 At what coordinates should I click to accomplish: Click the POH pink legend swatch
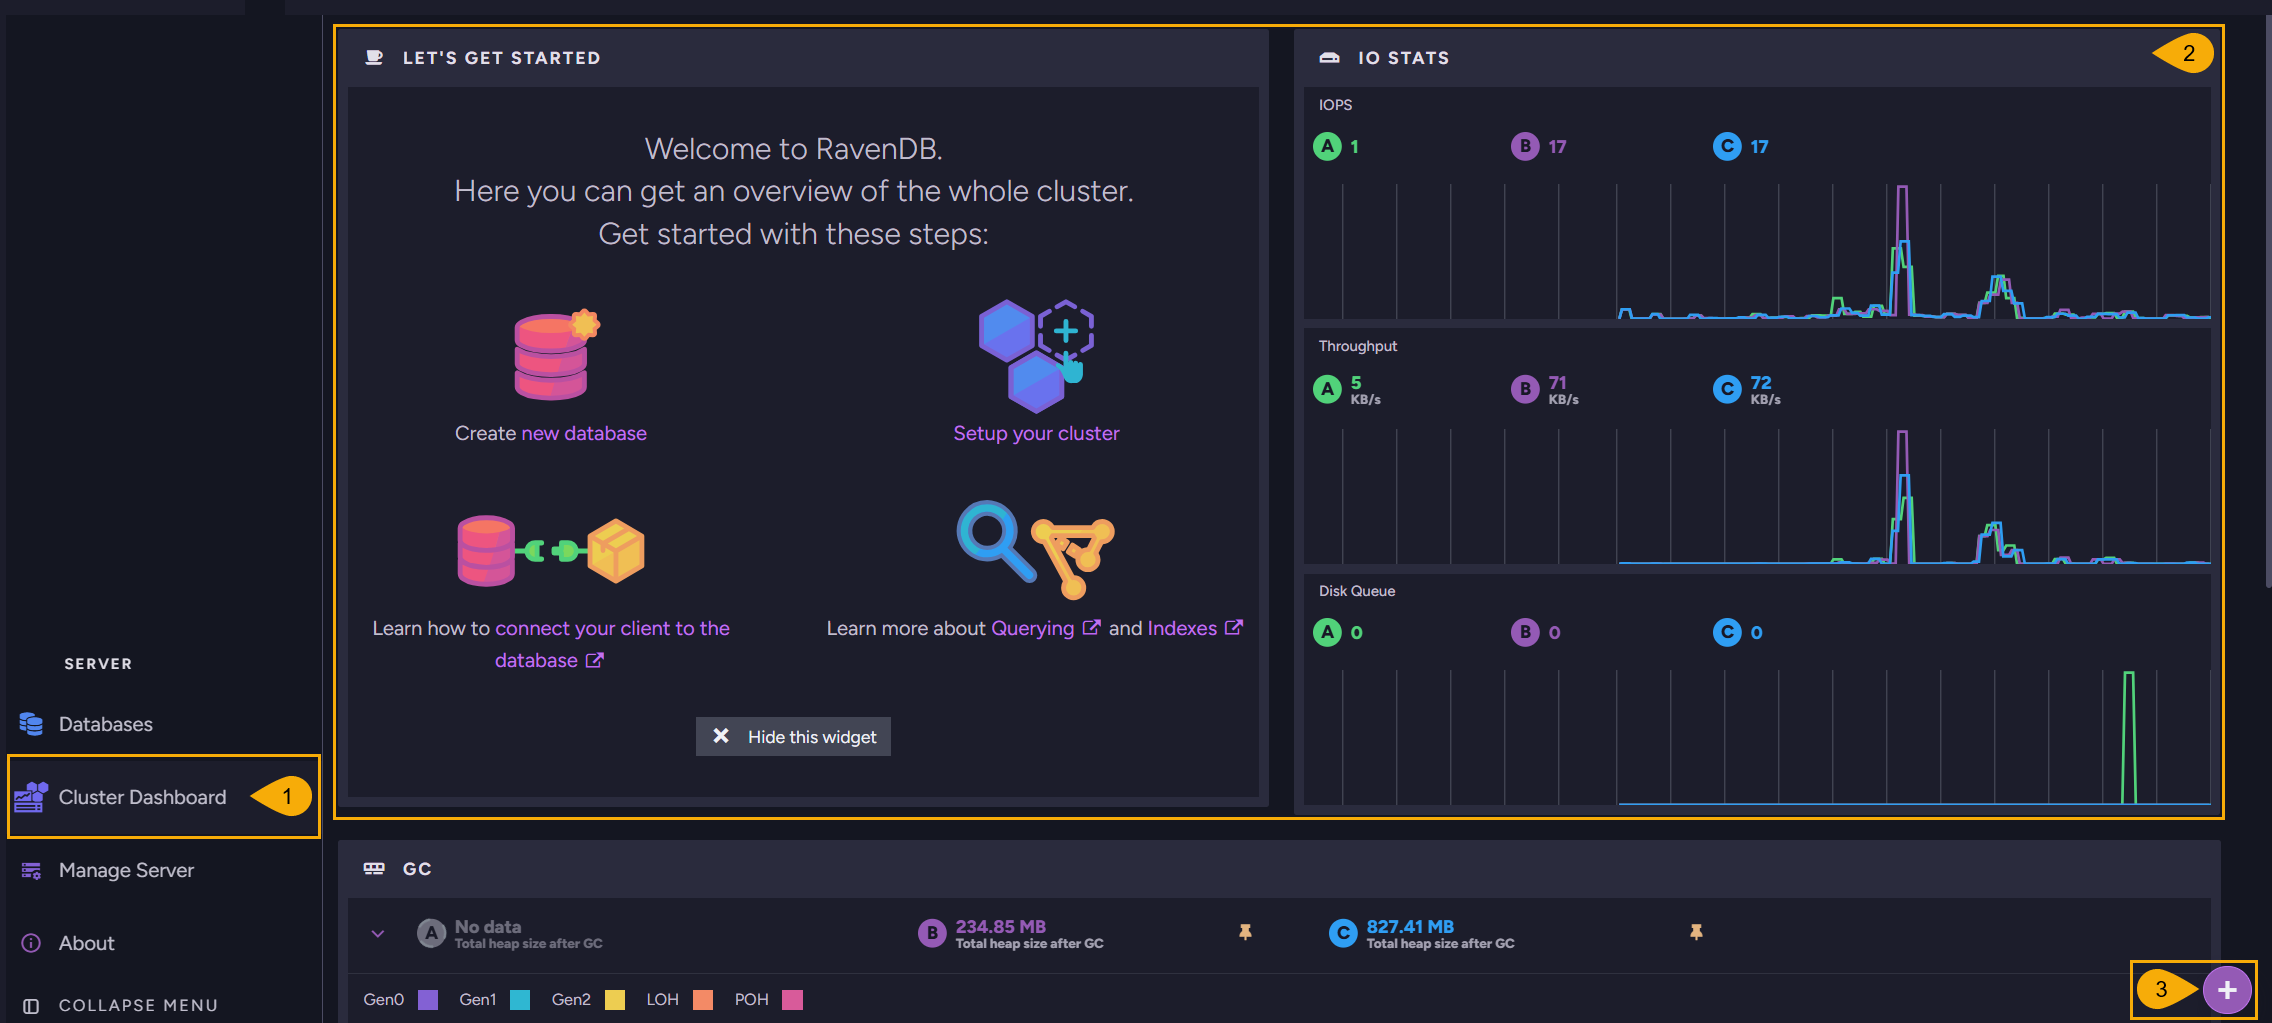[x=793, y=1000]
